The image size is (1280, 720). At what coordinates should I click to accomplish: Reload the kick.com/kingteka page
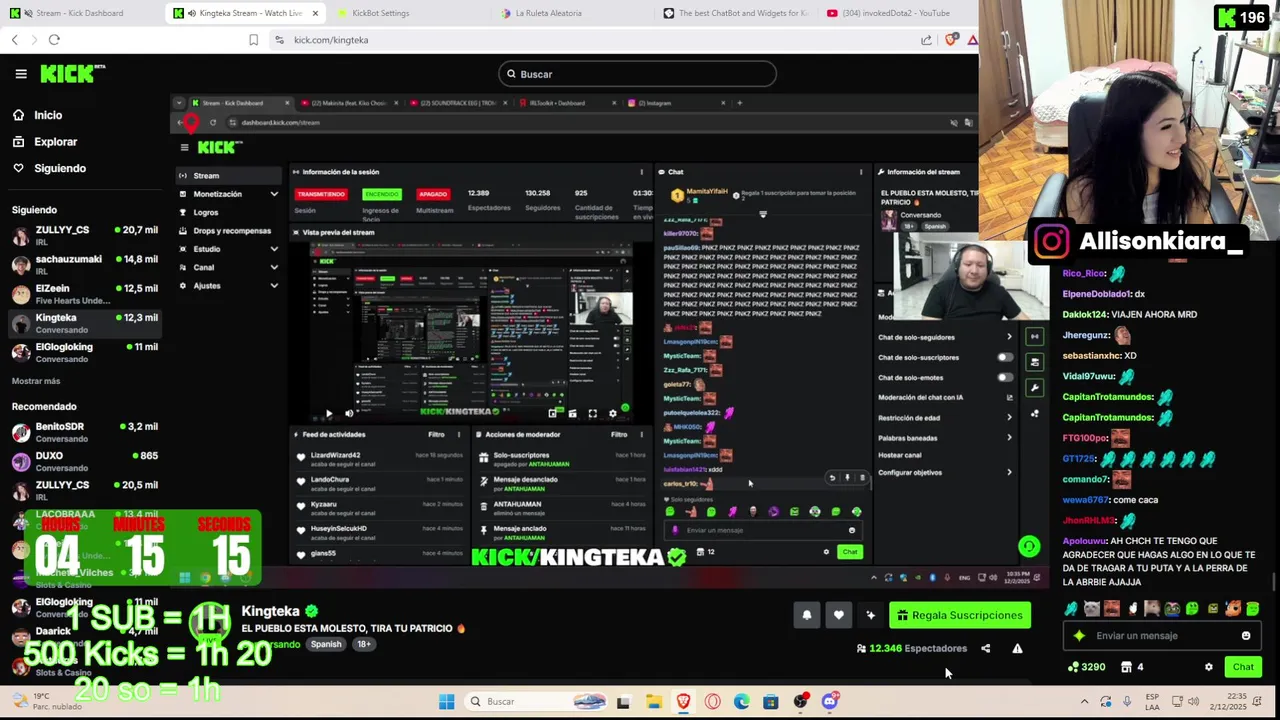click(54, 40)
